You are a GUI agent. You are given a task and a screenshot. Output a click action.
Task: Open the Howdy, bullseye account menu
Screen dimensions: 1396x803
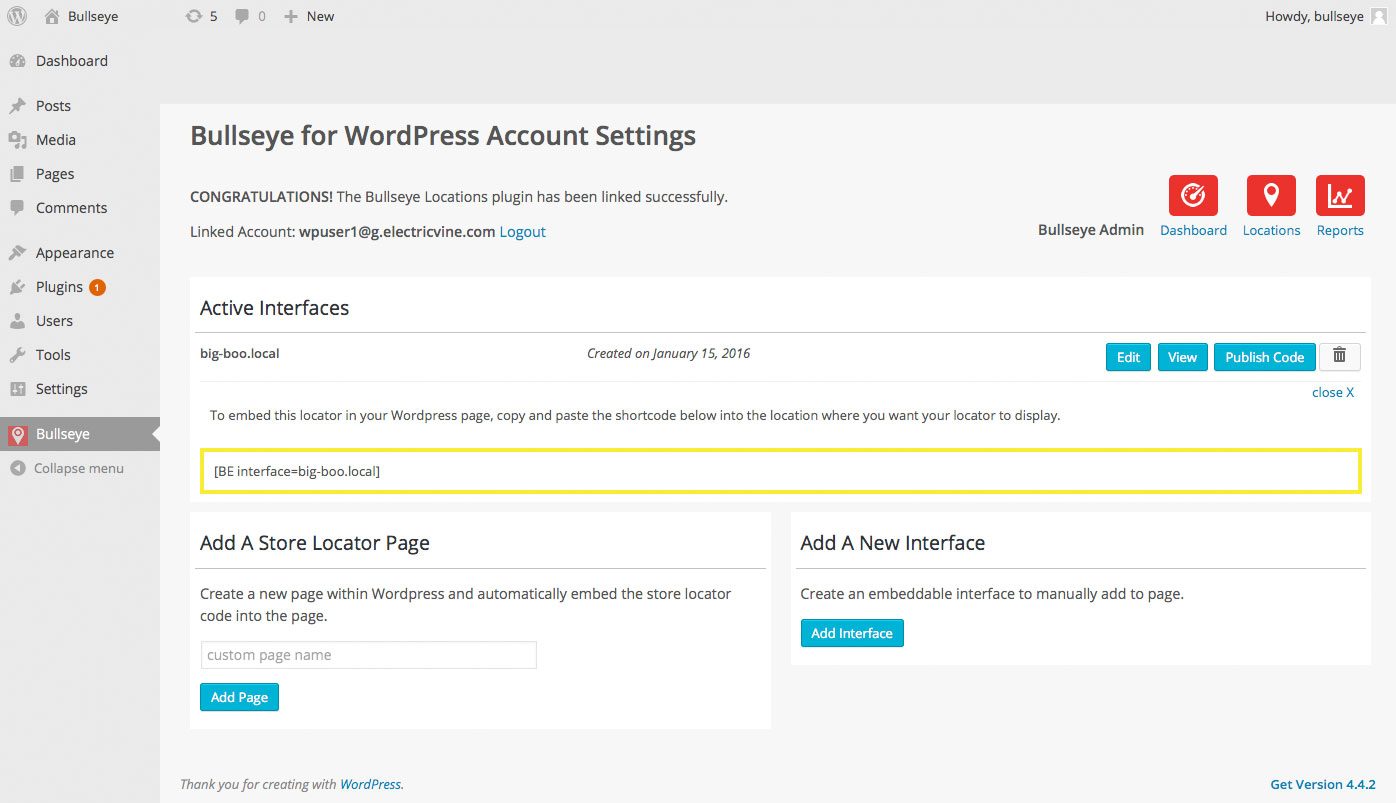(x=1326, y=16)
